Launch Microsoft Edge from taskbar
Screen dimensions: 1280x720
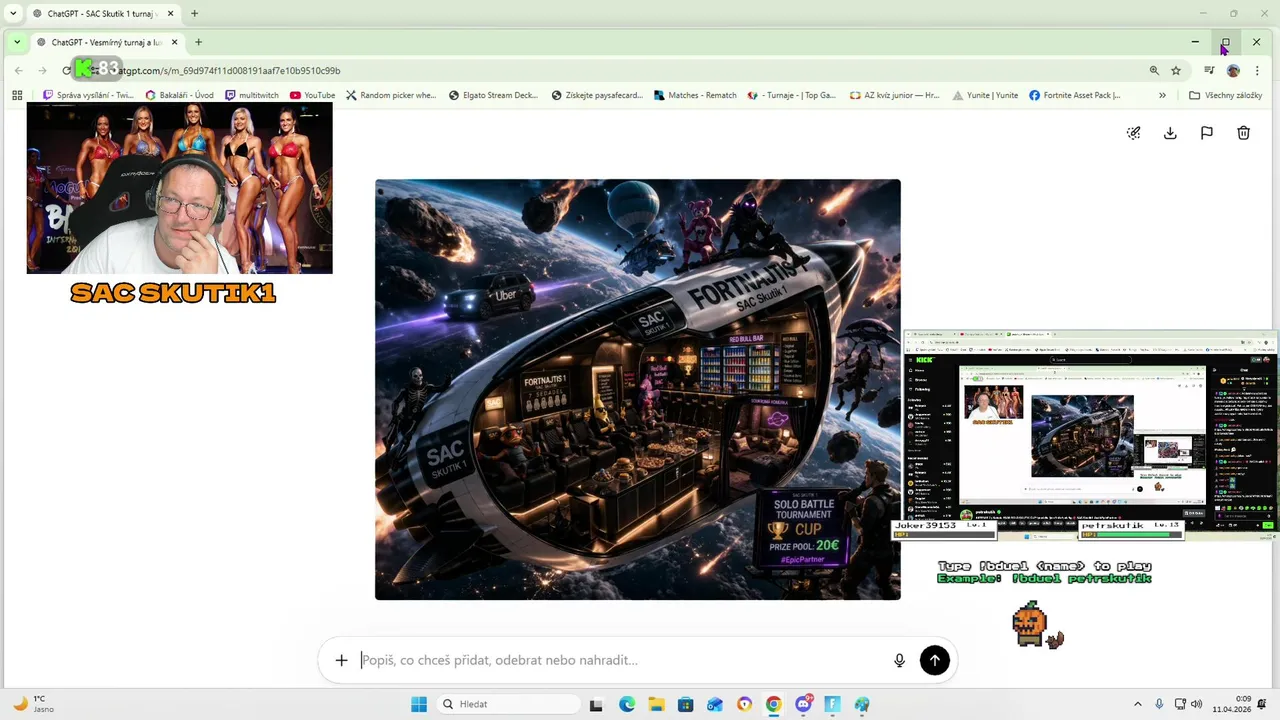(x=627, y=704)
